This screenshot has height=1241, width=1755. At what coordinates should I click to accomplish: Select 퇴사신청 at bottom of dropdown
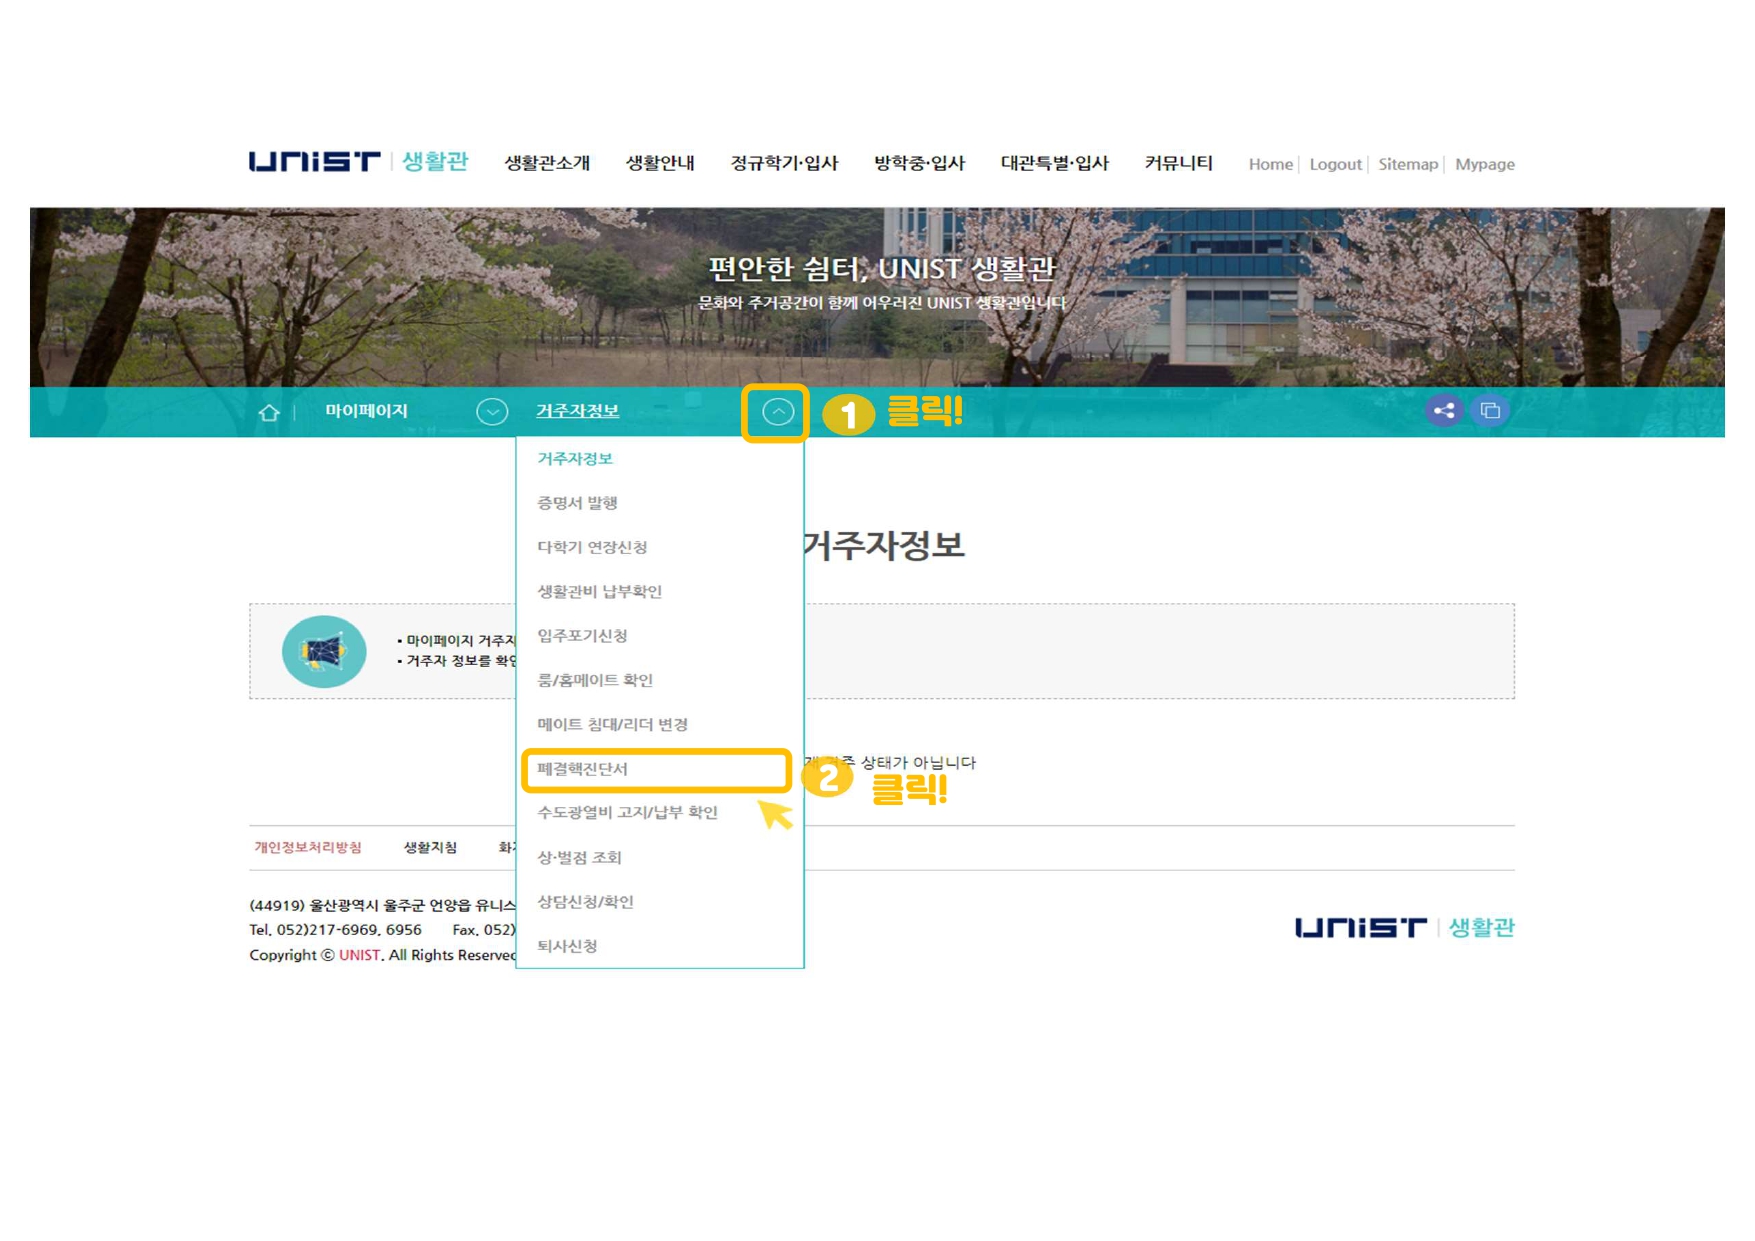point(567,946)
